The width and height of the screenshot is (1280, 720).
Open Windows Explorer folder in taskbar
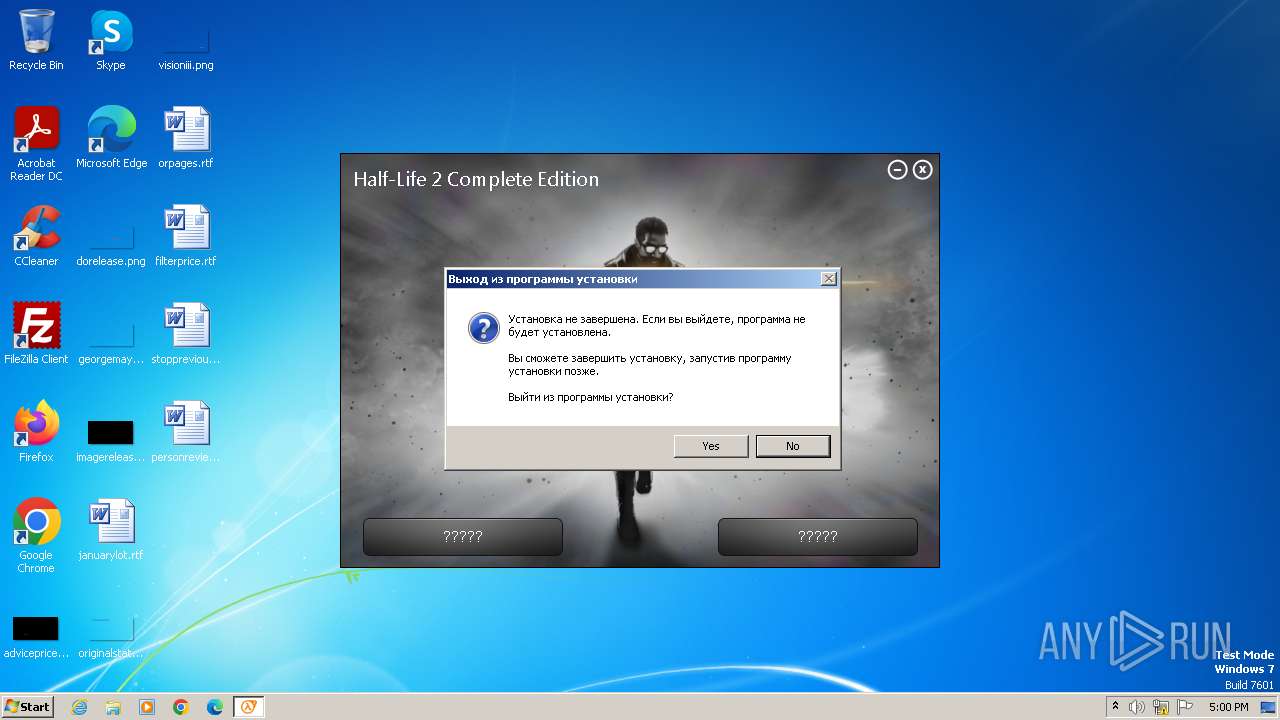coord(113,707)
